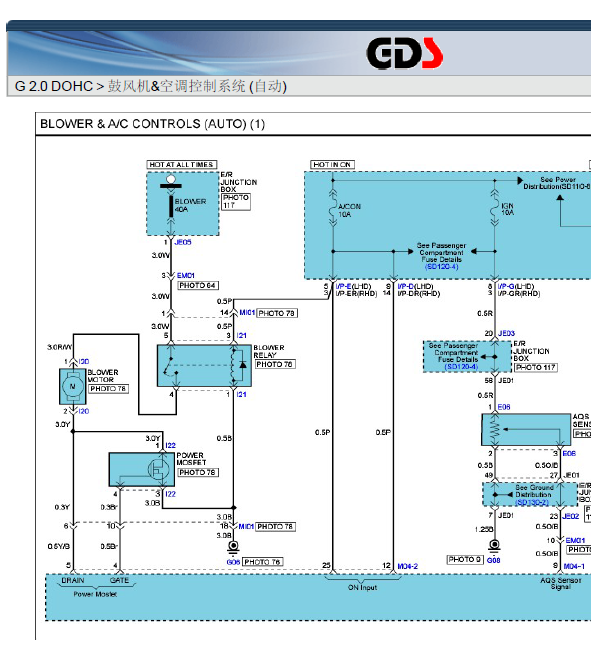The height and width of the screenshot is (650, 591).
Task: Open the SD120-4 link beside JE03 junction box
Action: coord(461,367)
